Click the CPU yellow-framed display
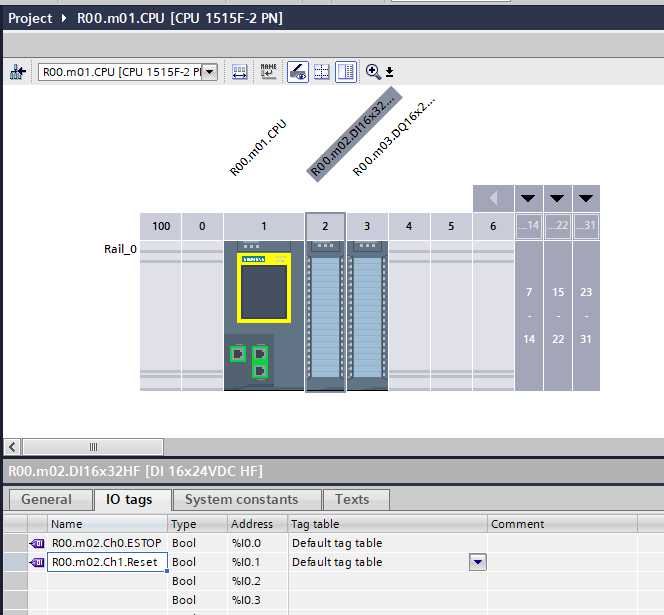Screen dimensions: 664x615 (x=264, y=288)
